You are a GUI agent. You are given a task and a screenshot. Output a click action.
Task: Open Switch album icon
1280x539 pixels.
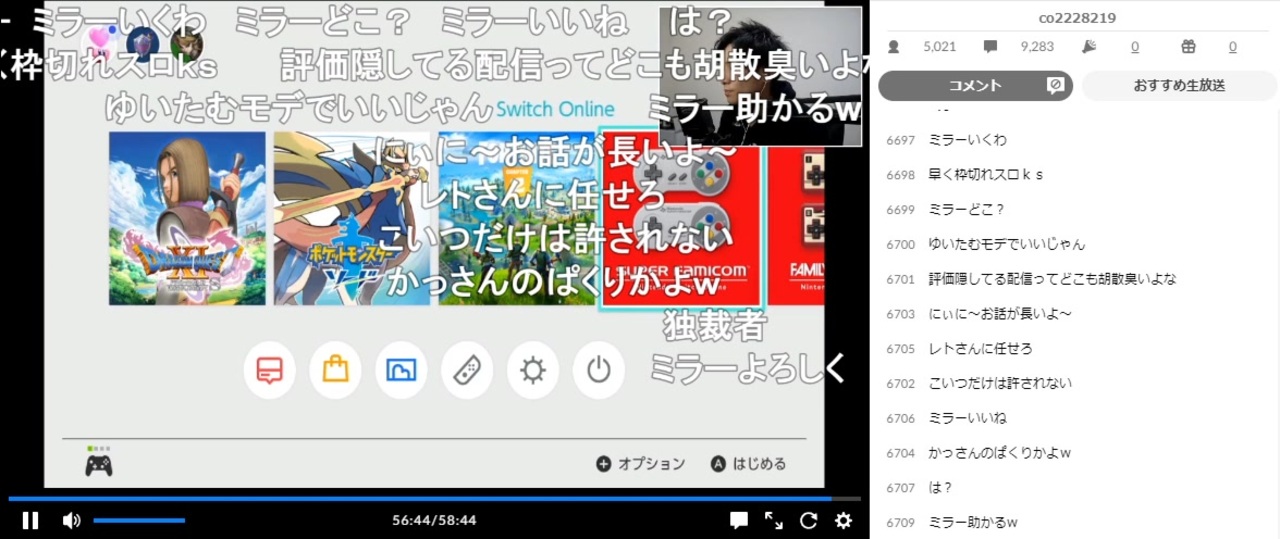click(x=401, y=370)
